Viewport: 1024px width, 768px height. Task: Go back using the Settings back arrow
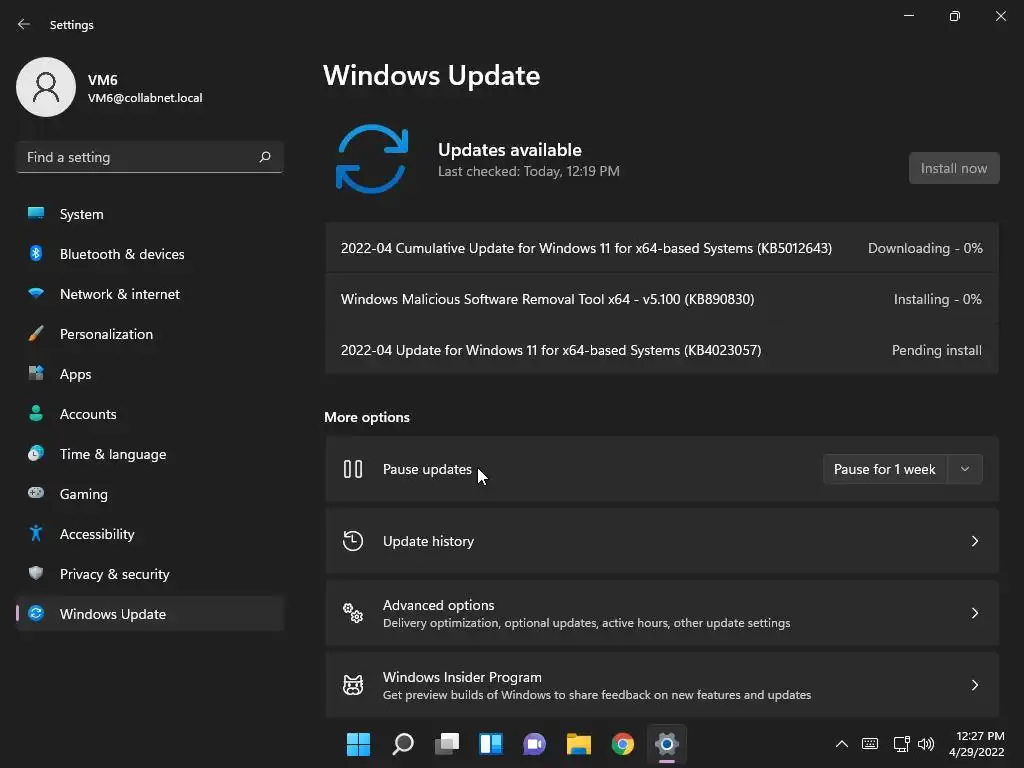(x=24, y=24)
